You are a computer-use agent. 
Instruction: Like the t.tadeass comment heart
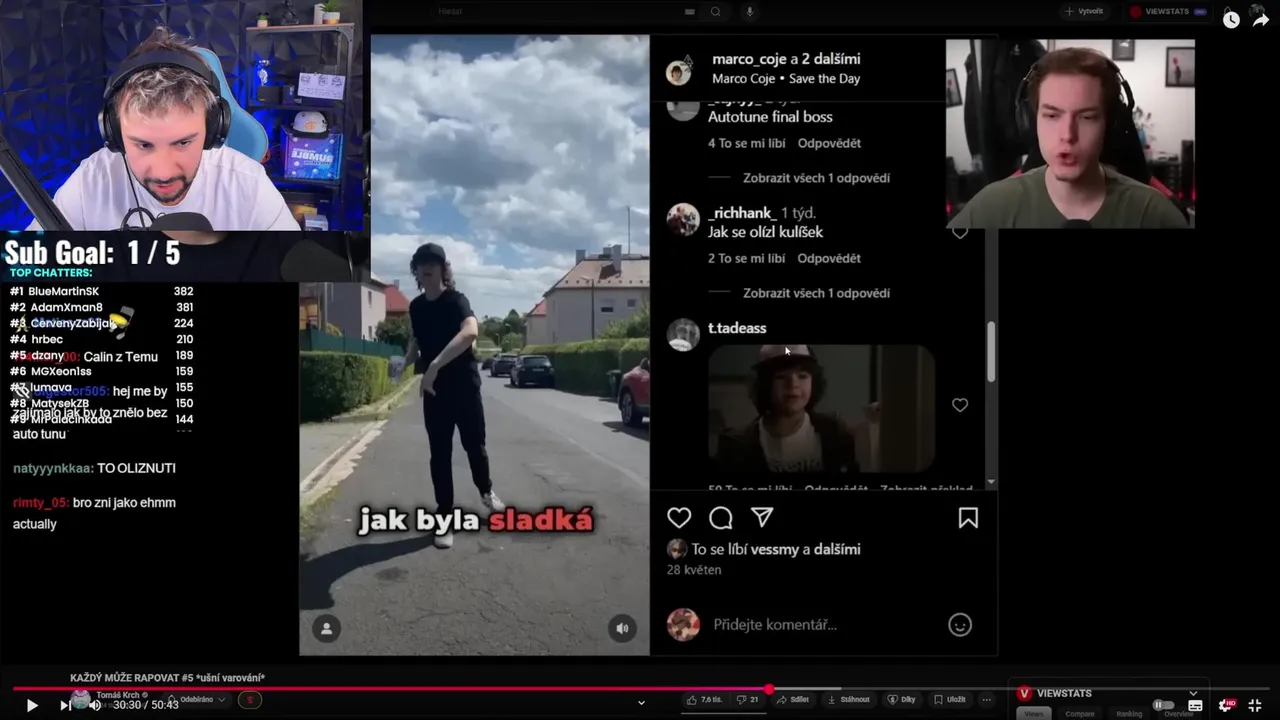click(x=960, y=405)
